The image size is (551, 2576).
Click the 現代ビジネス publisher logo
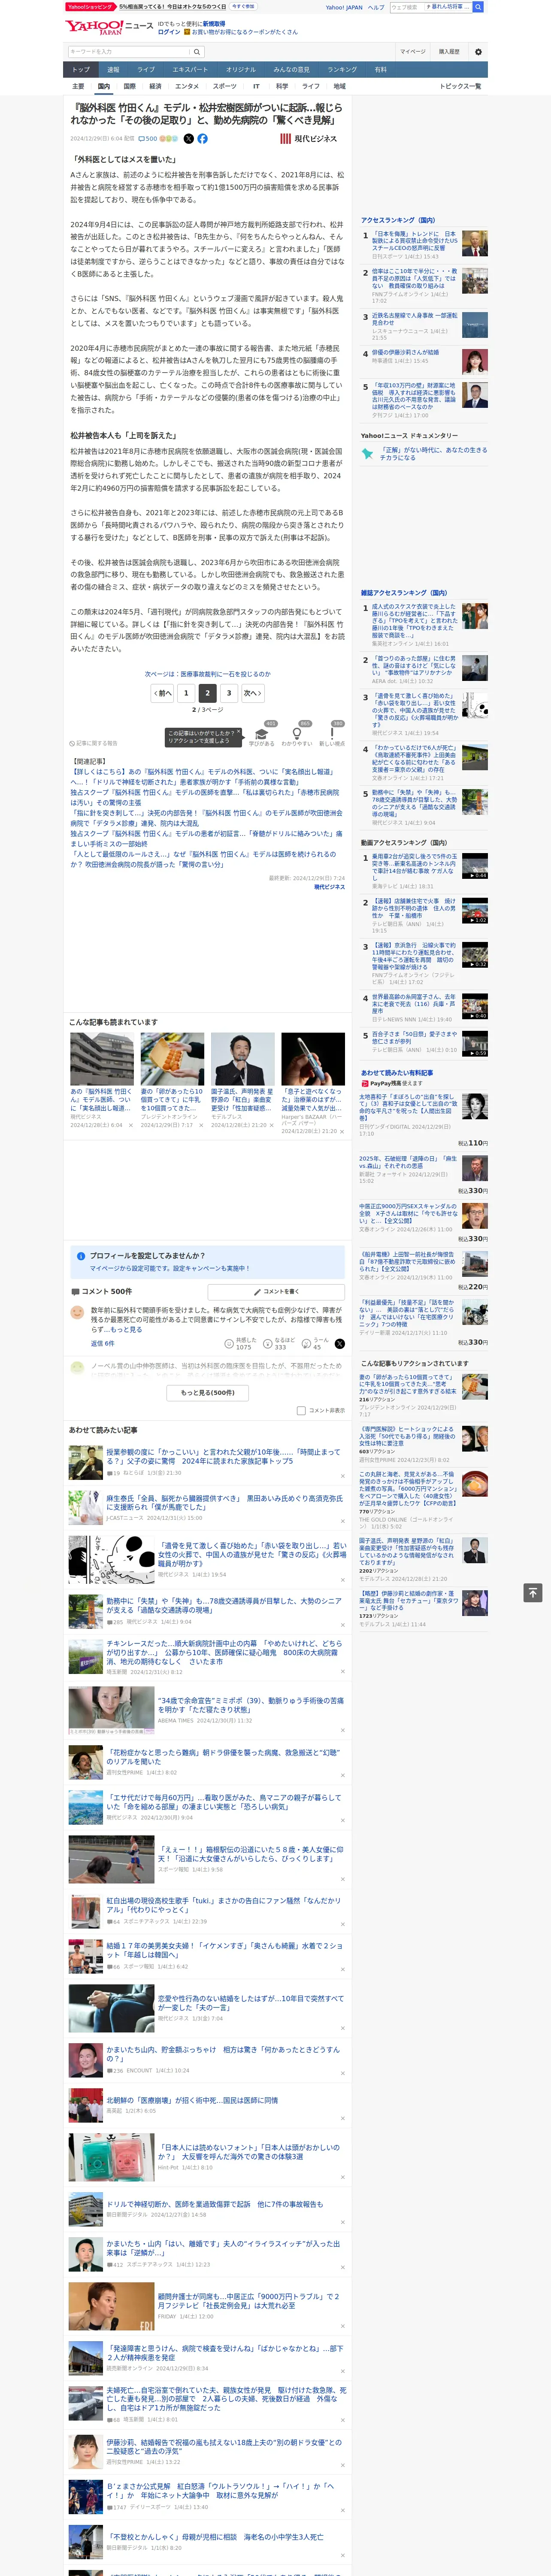309,139
